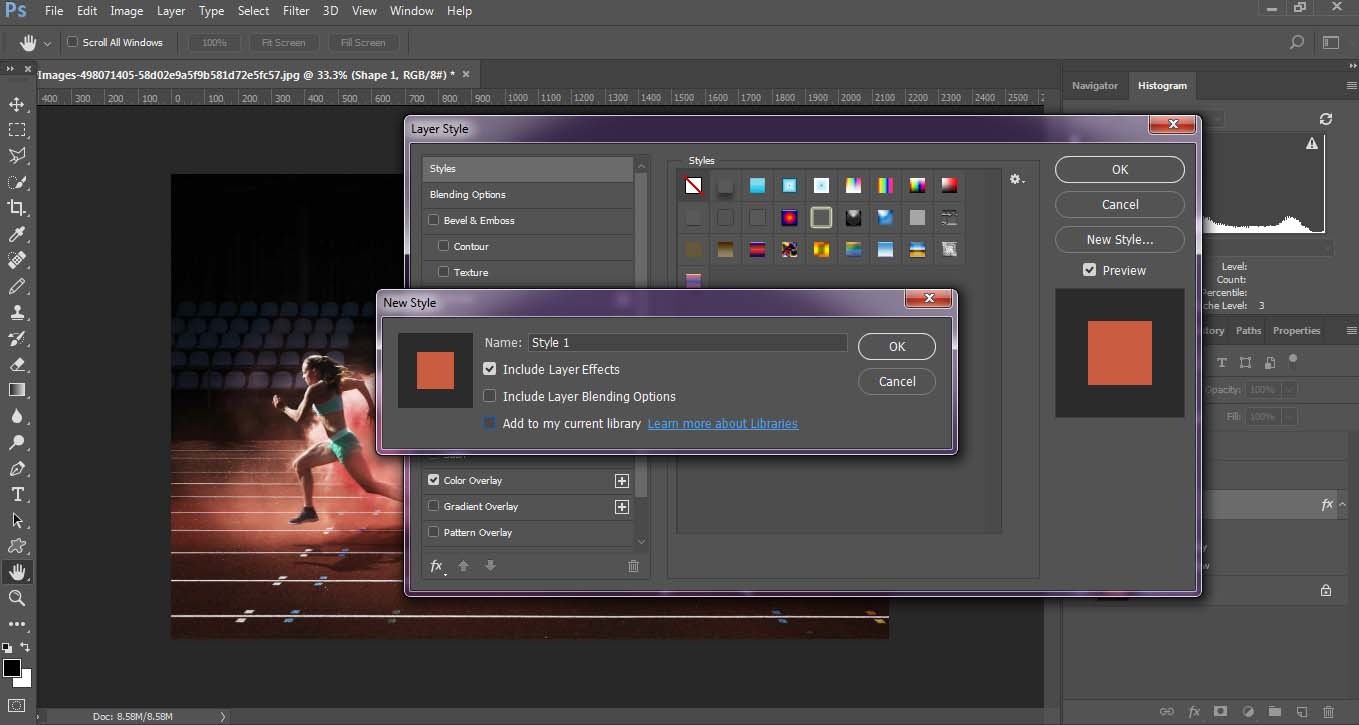Open the fx effects menu in Layer Style dialog
The width and height of the screenshot is (1359, 725).
tap(437, 566)
